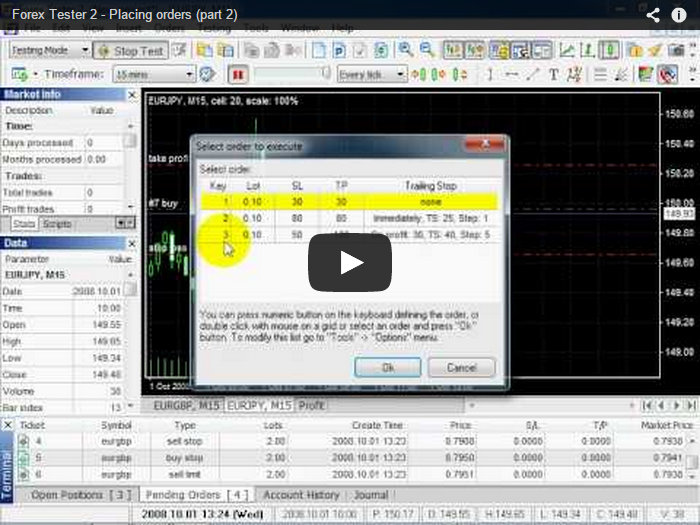Open the Testing Mode dropdown
The height and width of the screenshot is (525, 700).
(49, 50)
